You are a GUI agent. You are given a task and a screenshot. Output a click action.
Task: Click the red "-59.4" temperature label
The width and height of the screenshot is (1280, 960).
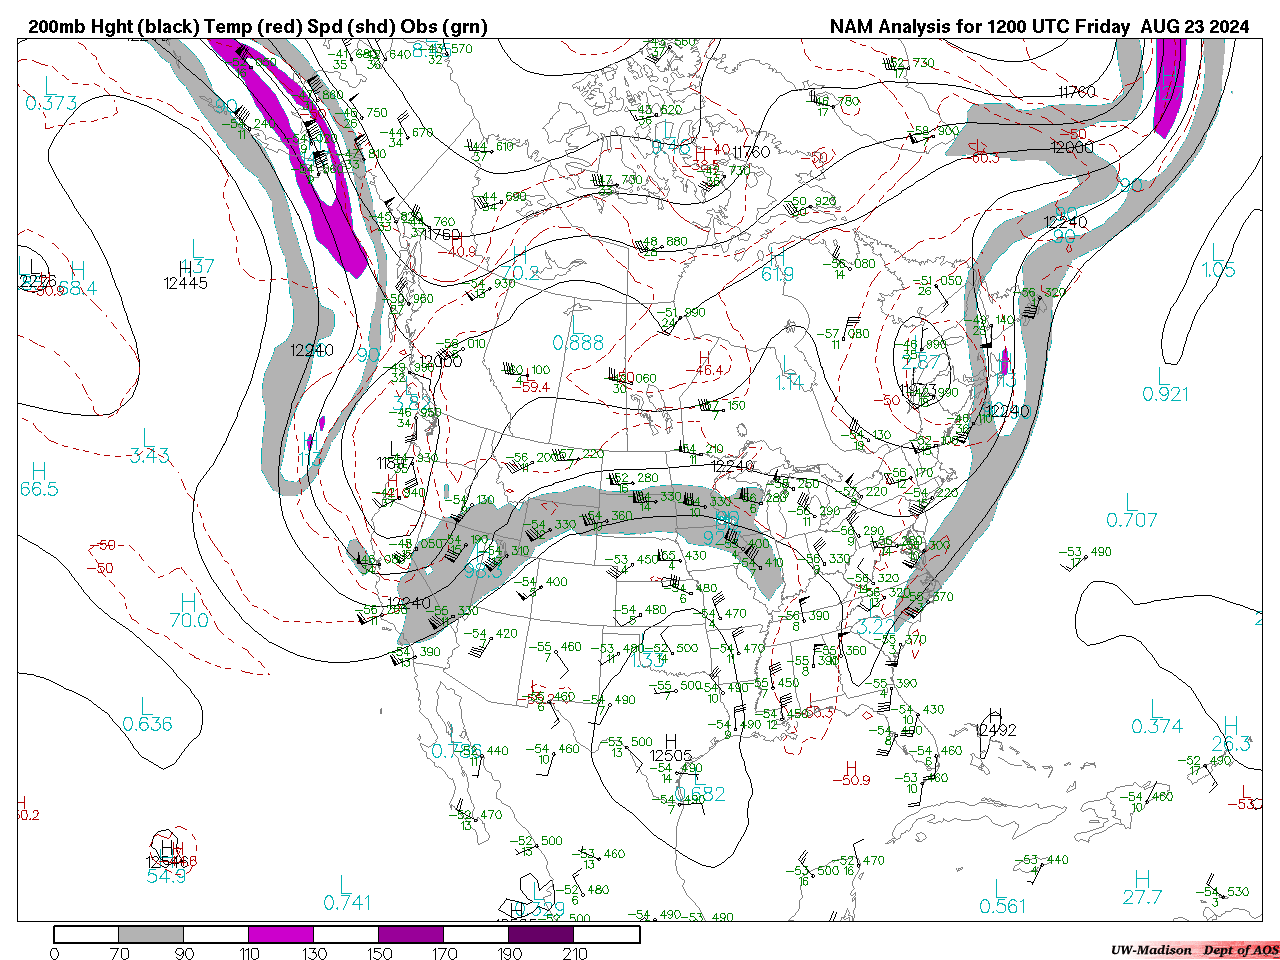tap(531, 387)
